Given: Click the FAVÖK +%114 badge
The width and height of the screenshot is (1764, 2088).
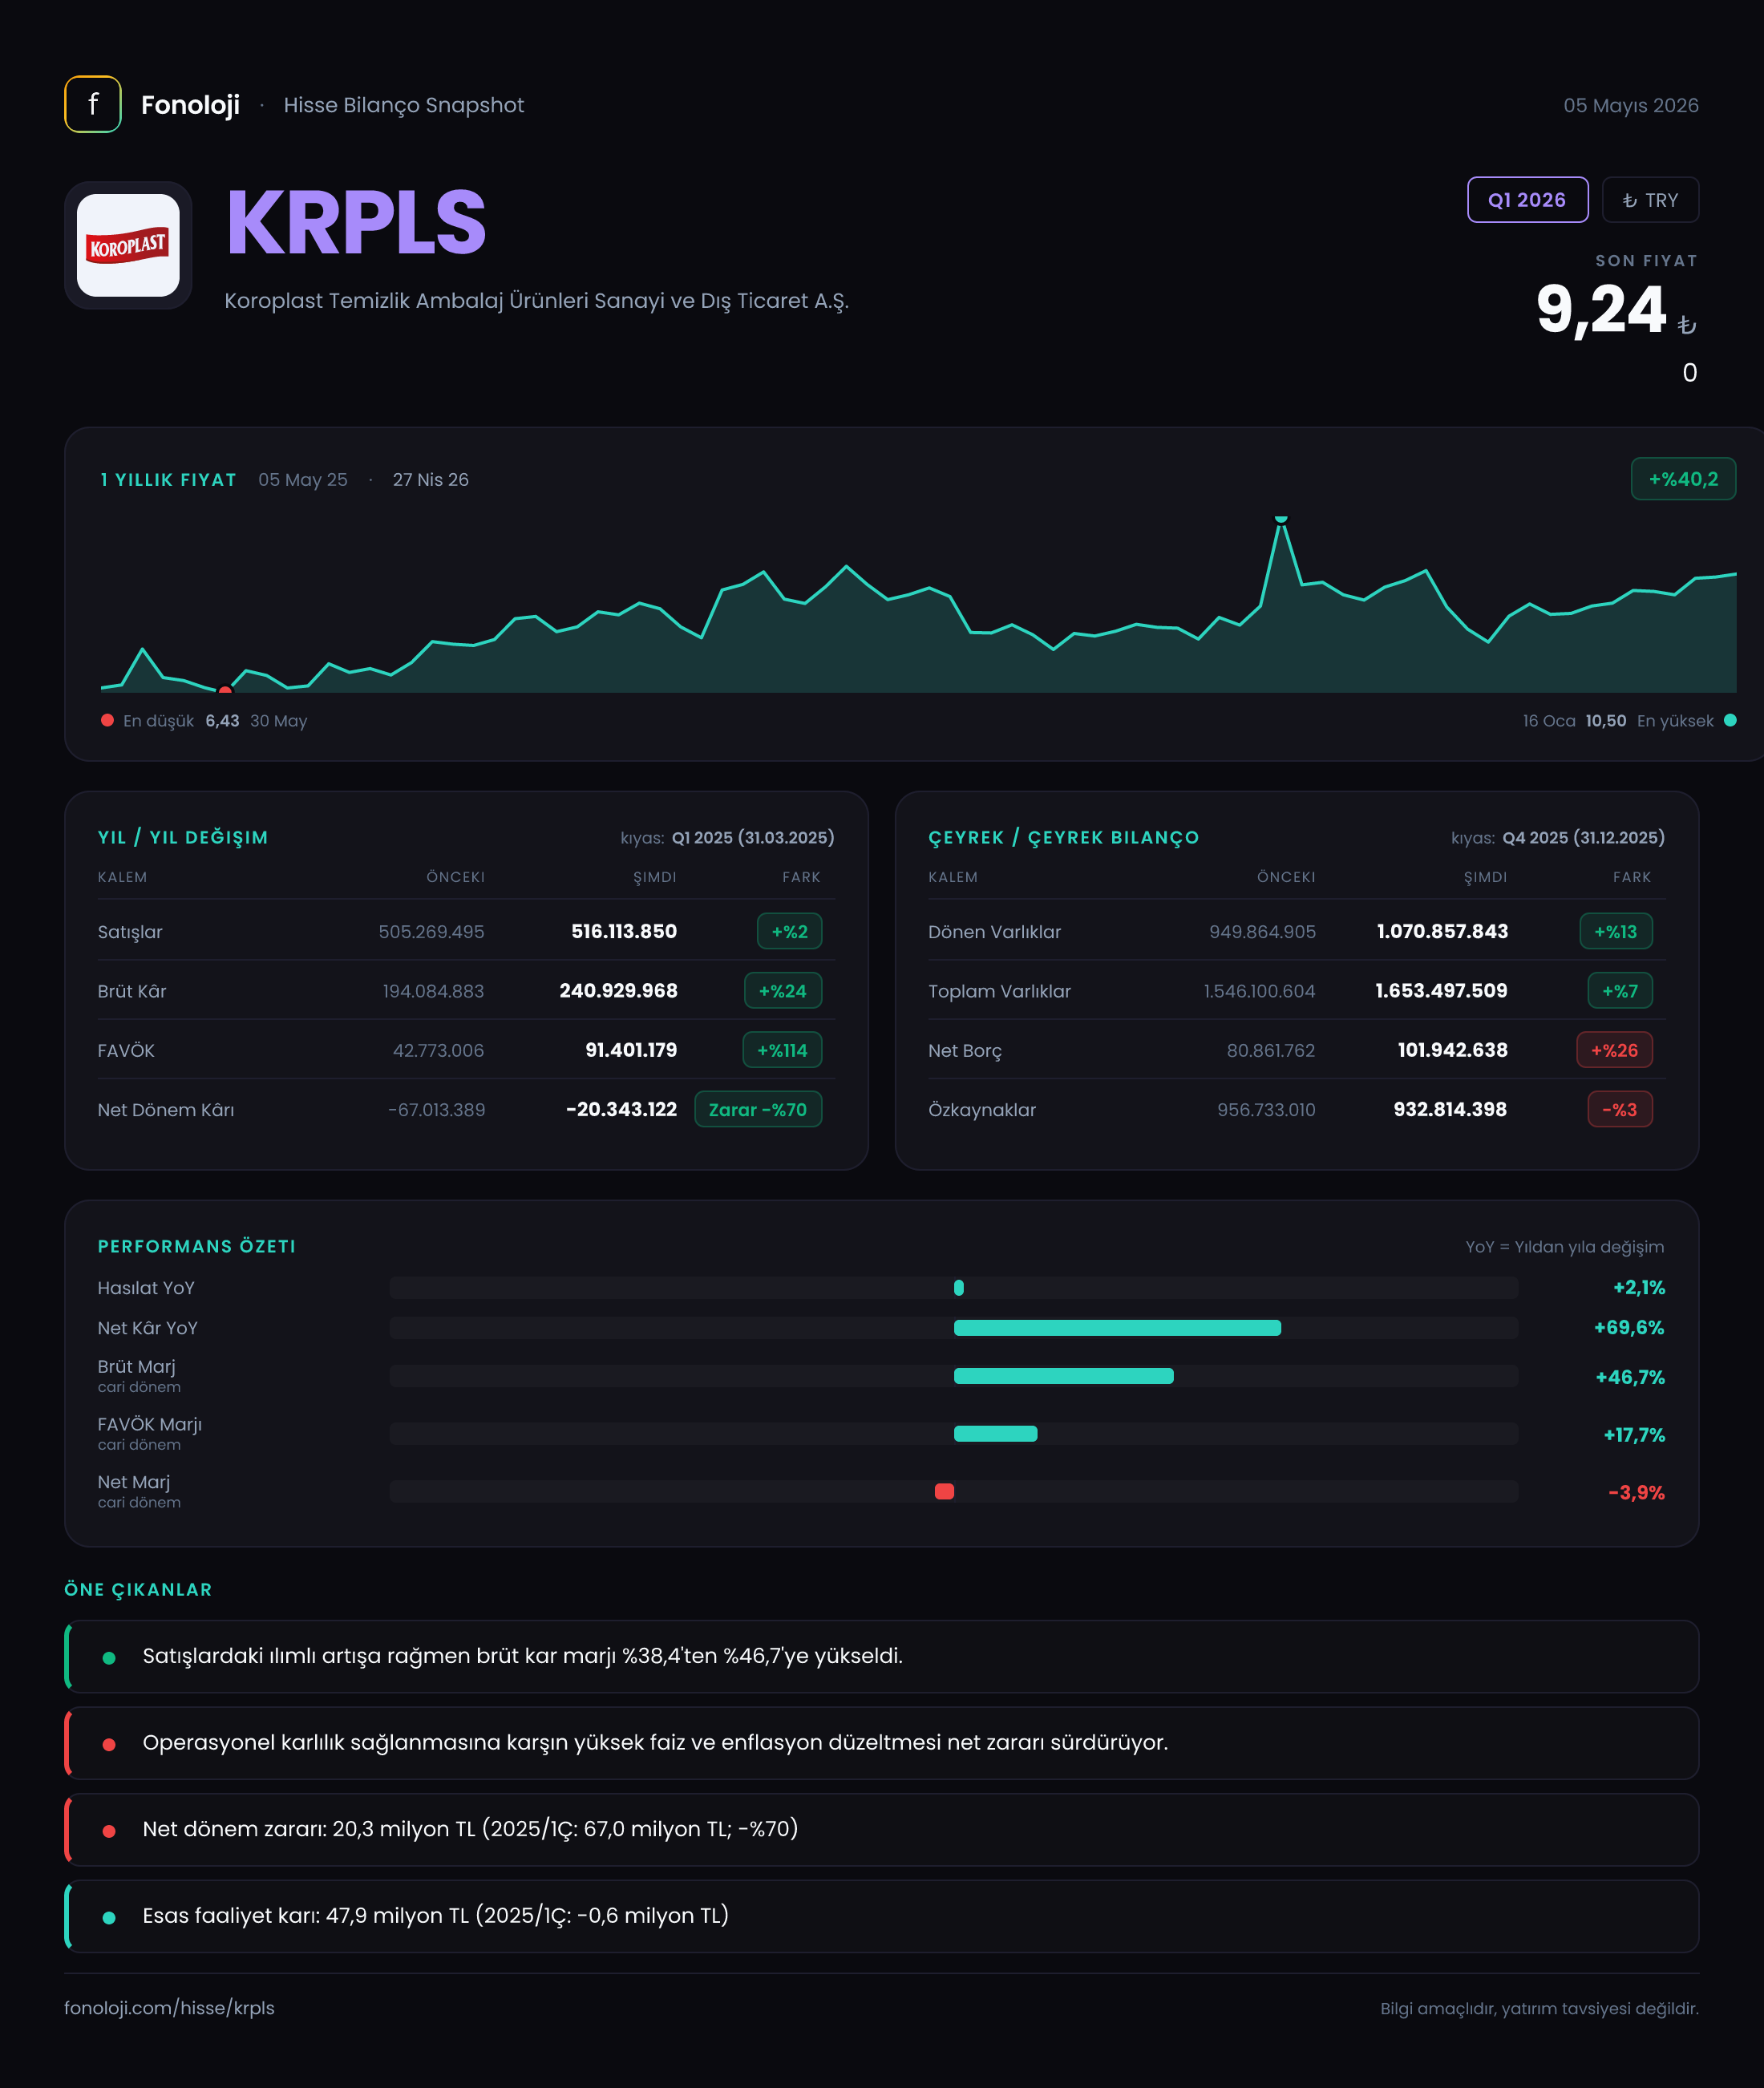Looking at the screenshot, I should (782, 1050).
